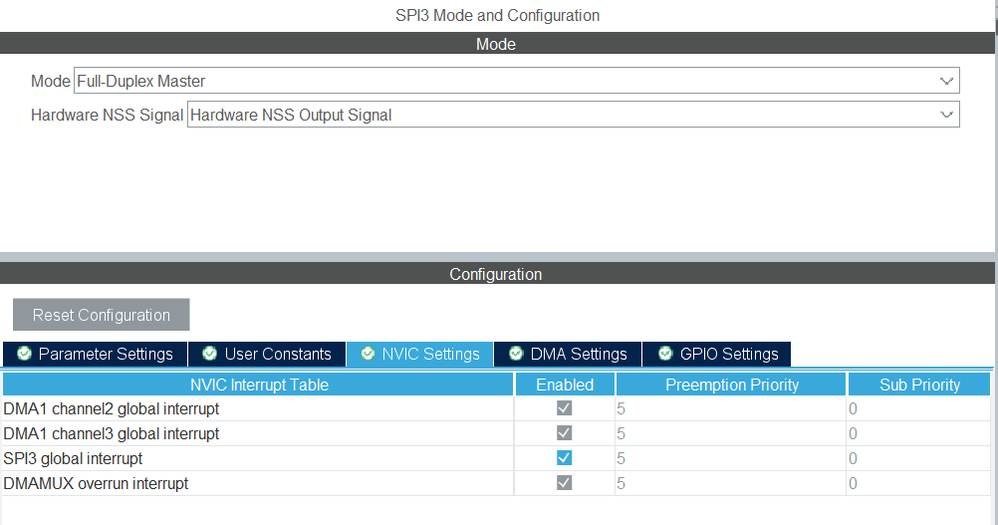
Task: Click the green check icon on Parameter Settings
Action: click(24, 353)
